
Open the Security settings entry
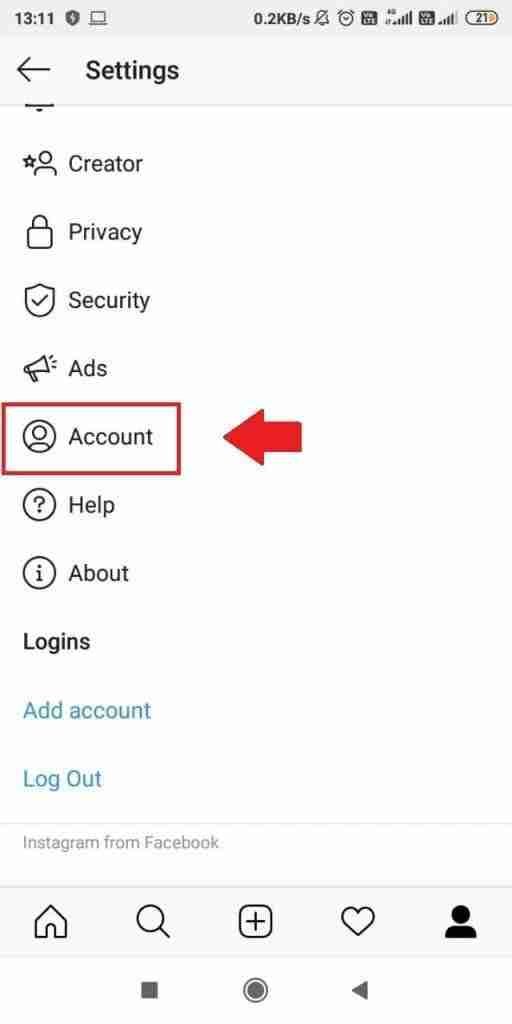coord(256,300)
